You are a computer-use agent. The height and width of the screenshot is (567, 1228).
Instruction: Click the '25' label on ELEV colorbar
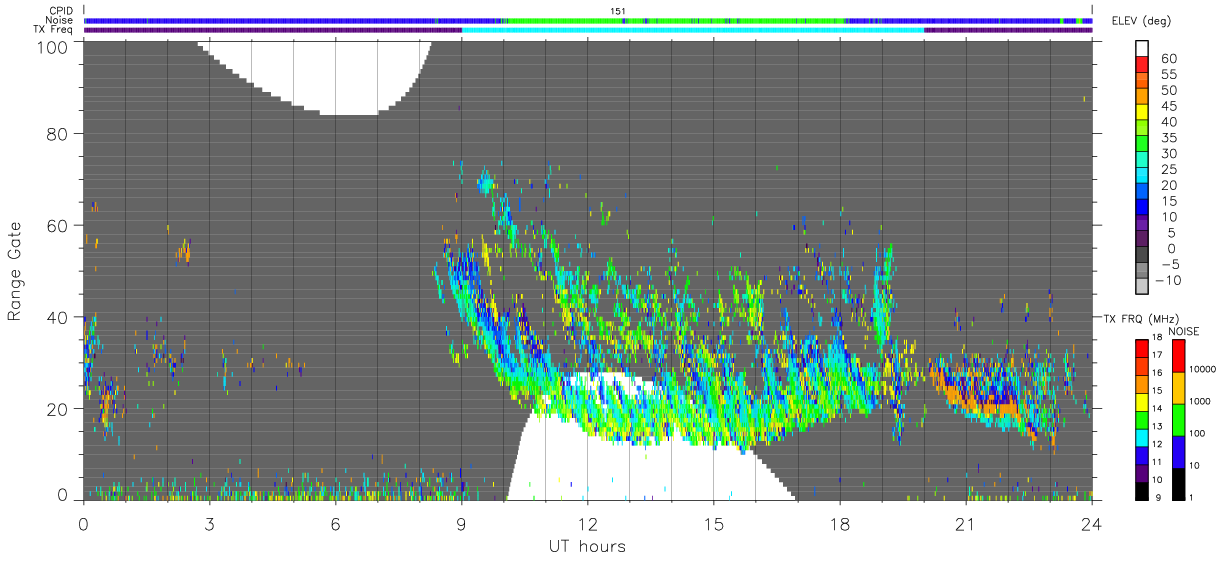pos(1168,170)
